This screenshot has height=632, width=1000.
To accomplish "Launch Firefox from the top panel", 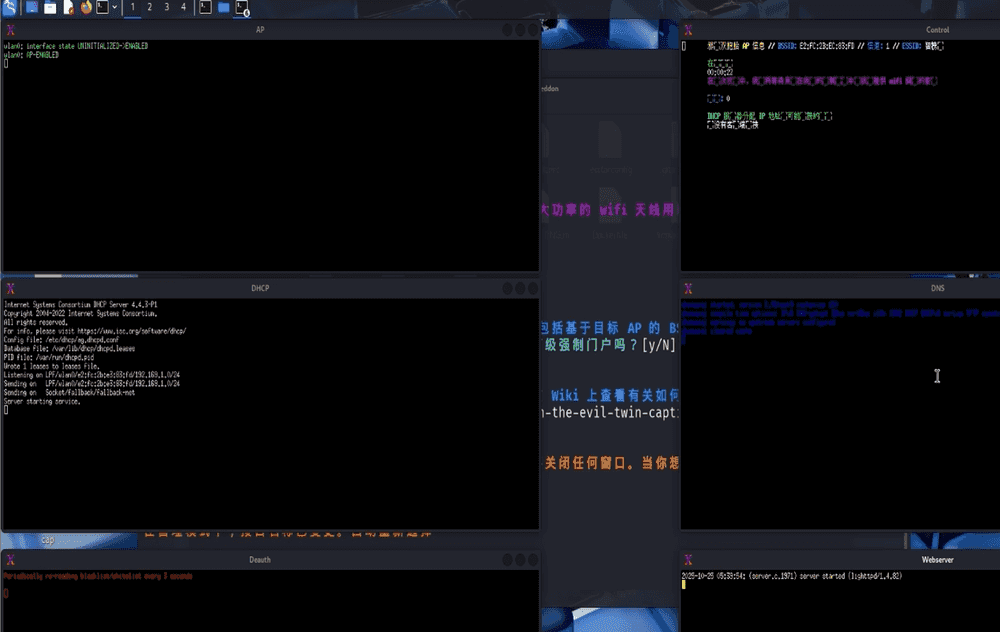I will pyautogui.click(x=86, y=7).
